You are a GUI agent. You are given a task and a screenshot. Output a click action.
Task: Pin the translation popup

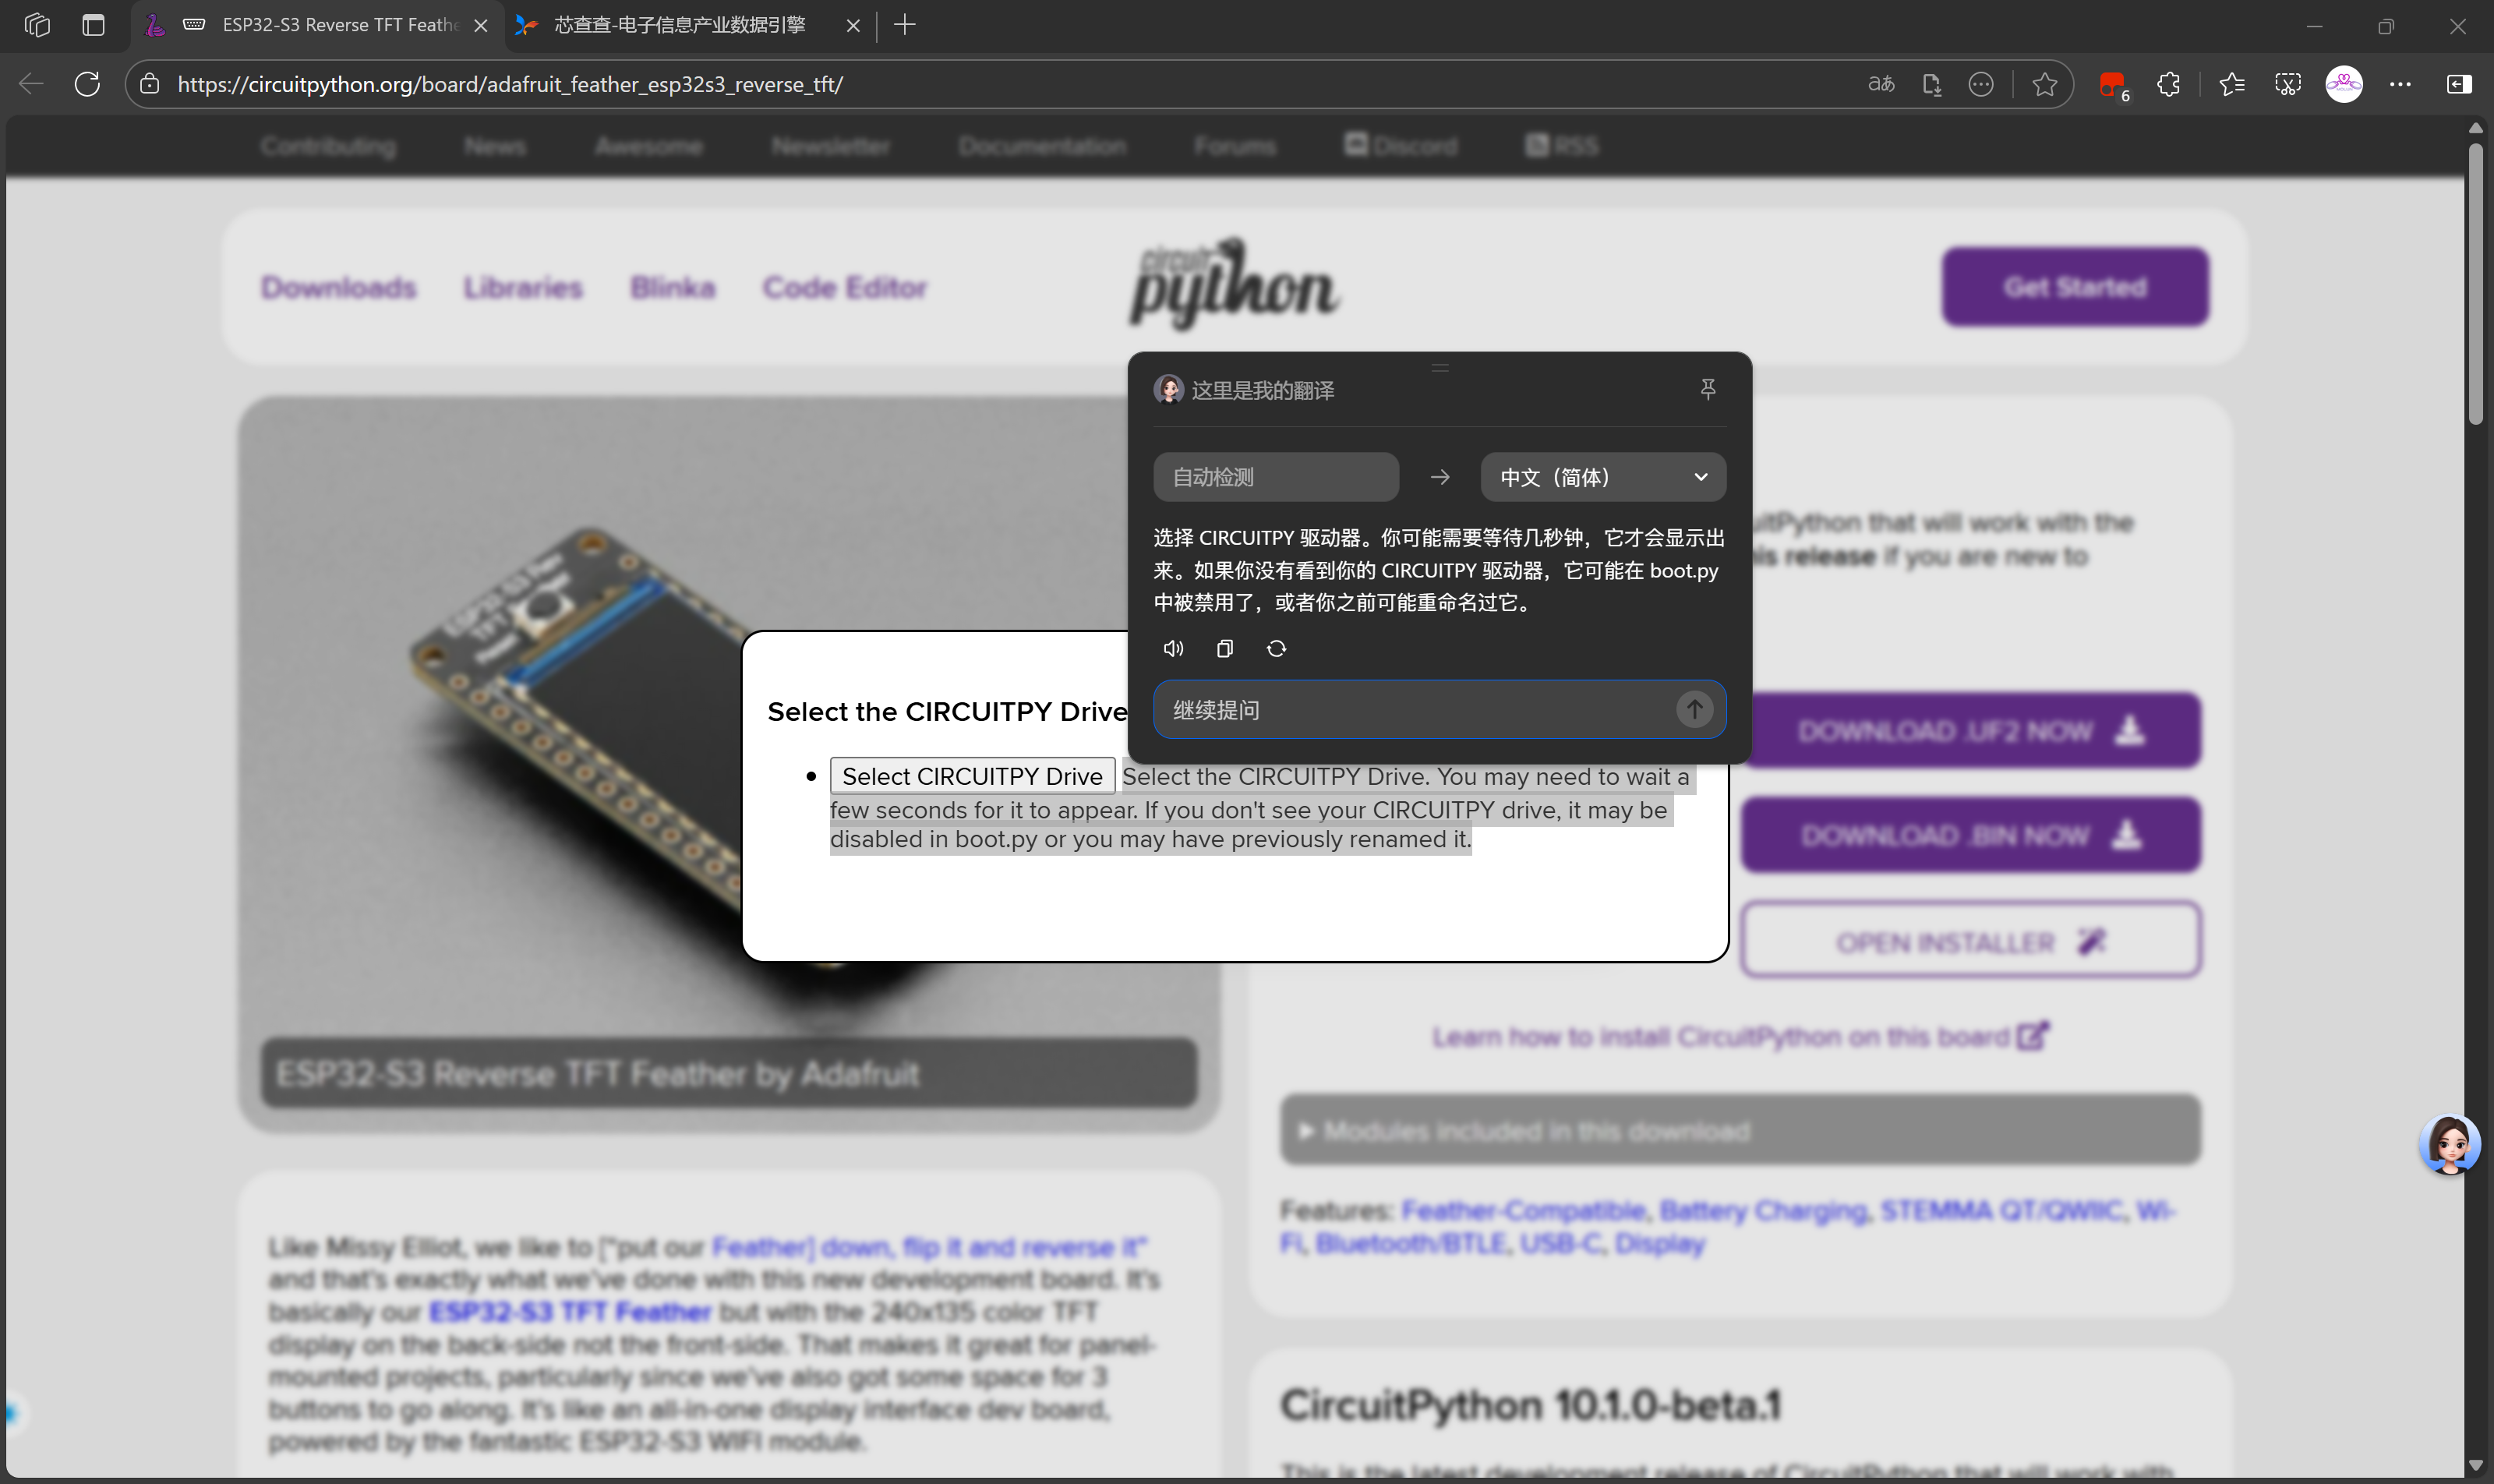1708,389
